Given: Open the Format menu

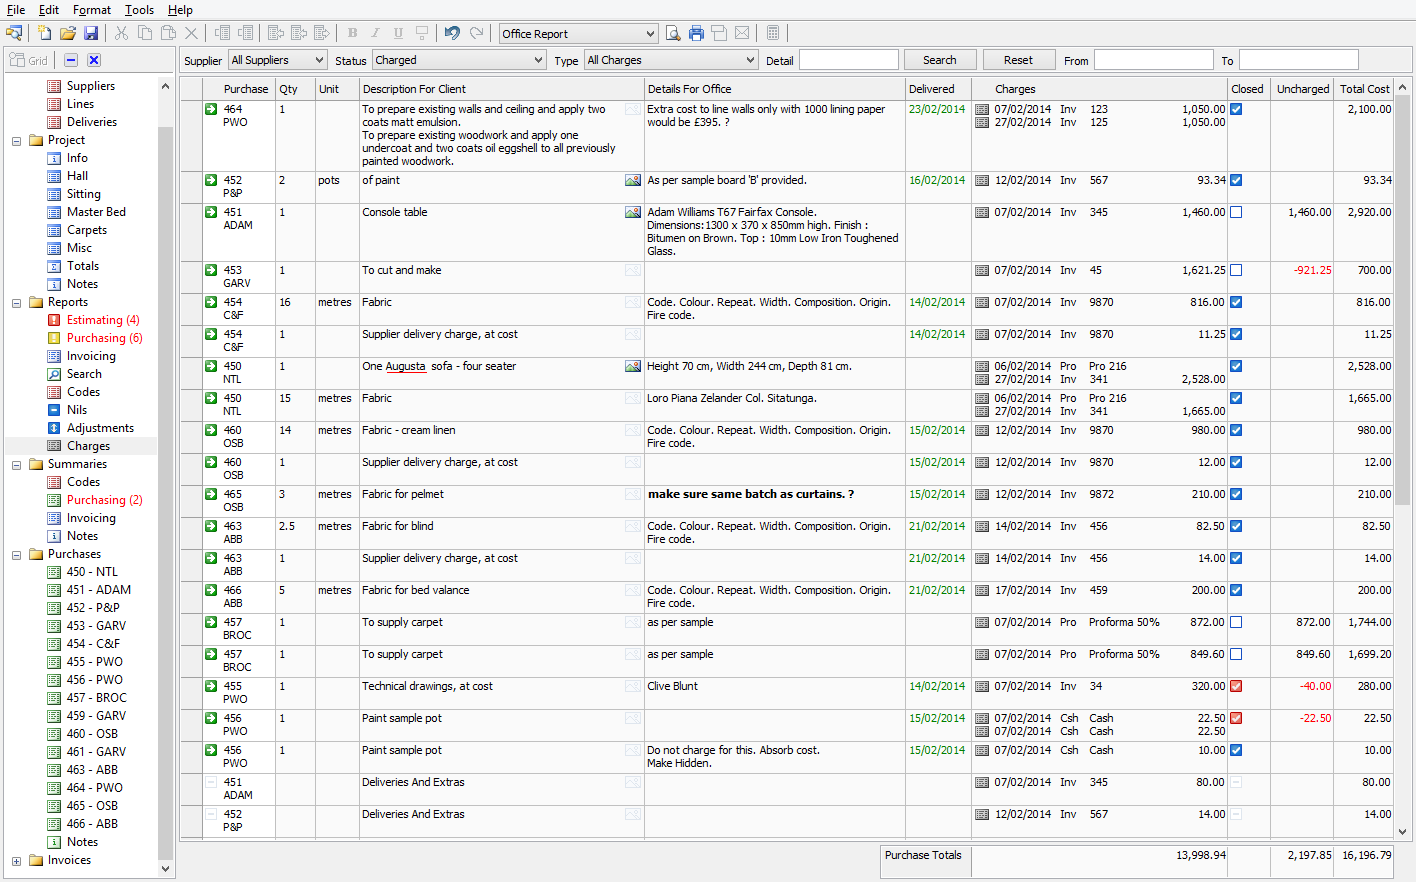Looking at the screenshot, I should pos(92,9).
